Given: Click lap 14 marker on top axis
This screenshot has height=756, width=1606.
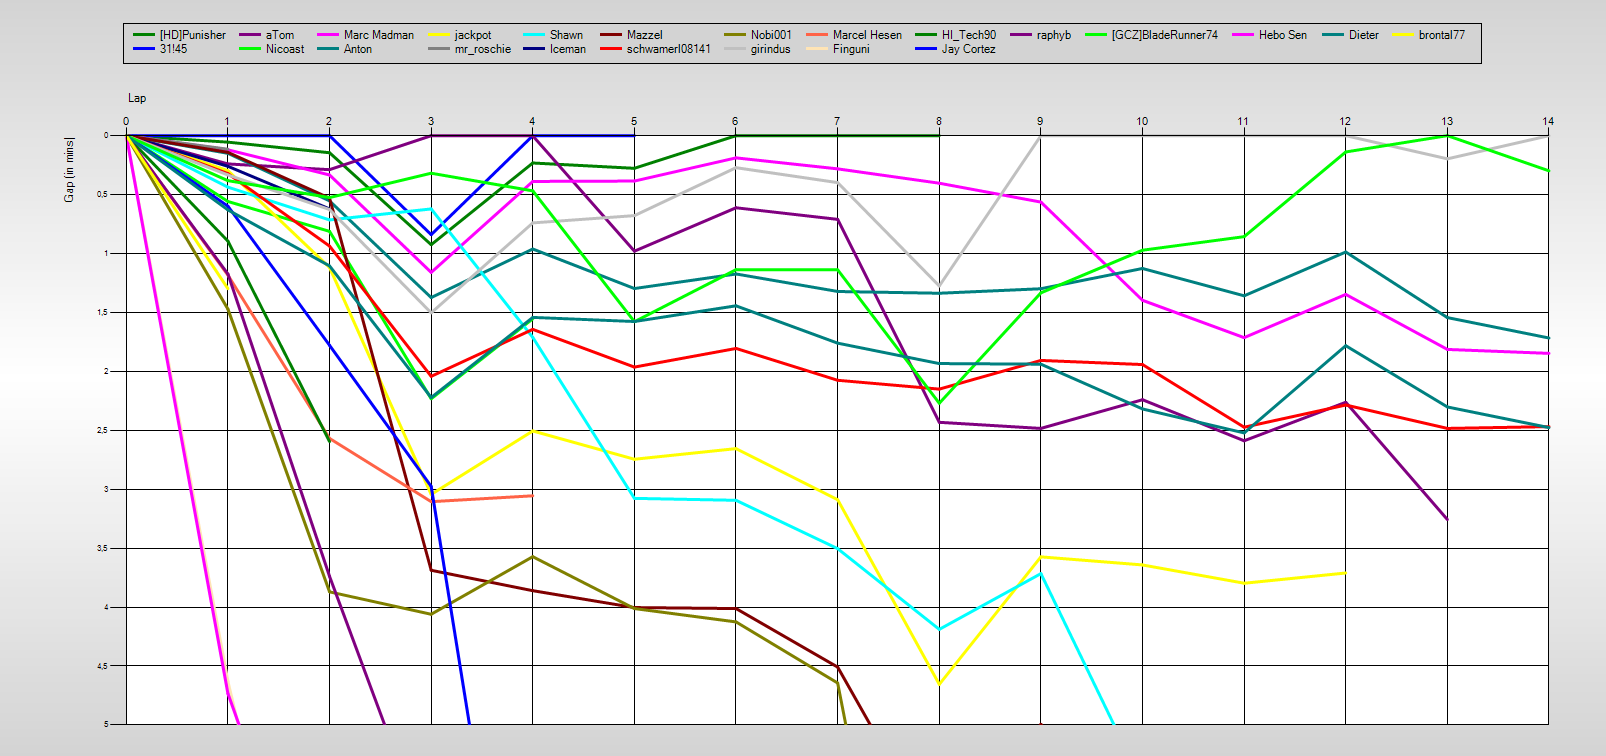Looking at the screenshot, I should 1547,122.
